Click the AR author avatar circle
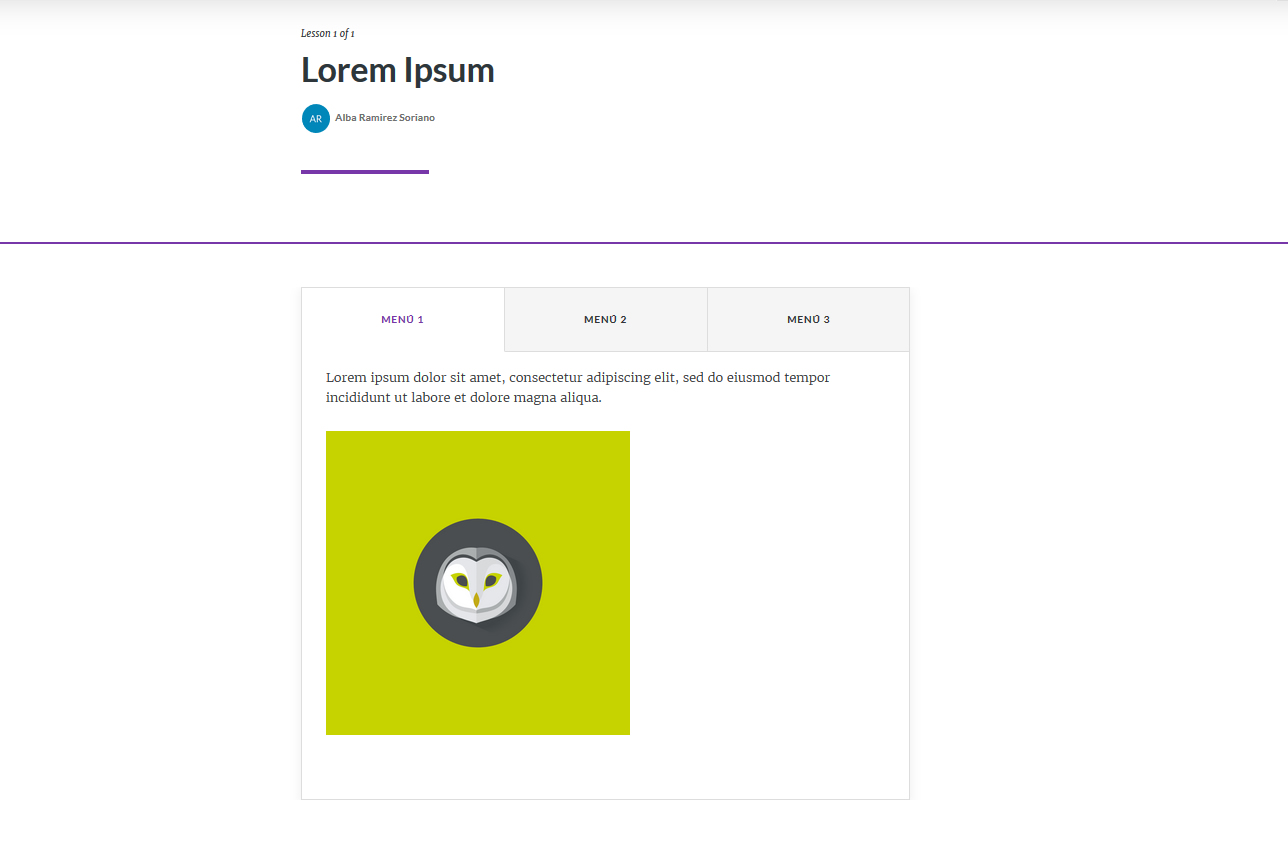Image resolution: width=1288 pixels, height=855 pixels. [x=315, y=118]
